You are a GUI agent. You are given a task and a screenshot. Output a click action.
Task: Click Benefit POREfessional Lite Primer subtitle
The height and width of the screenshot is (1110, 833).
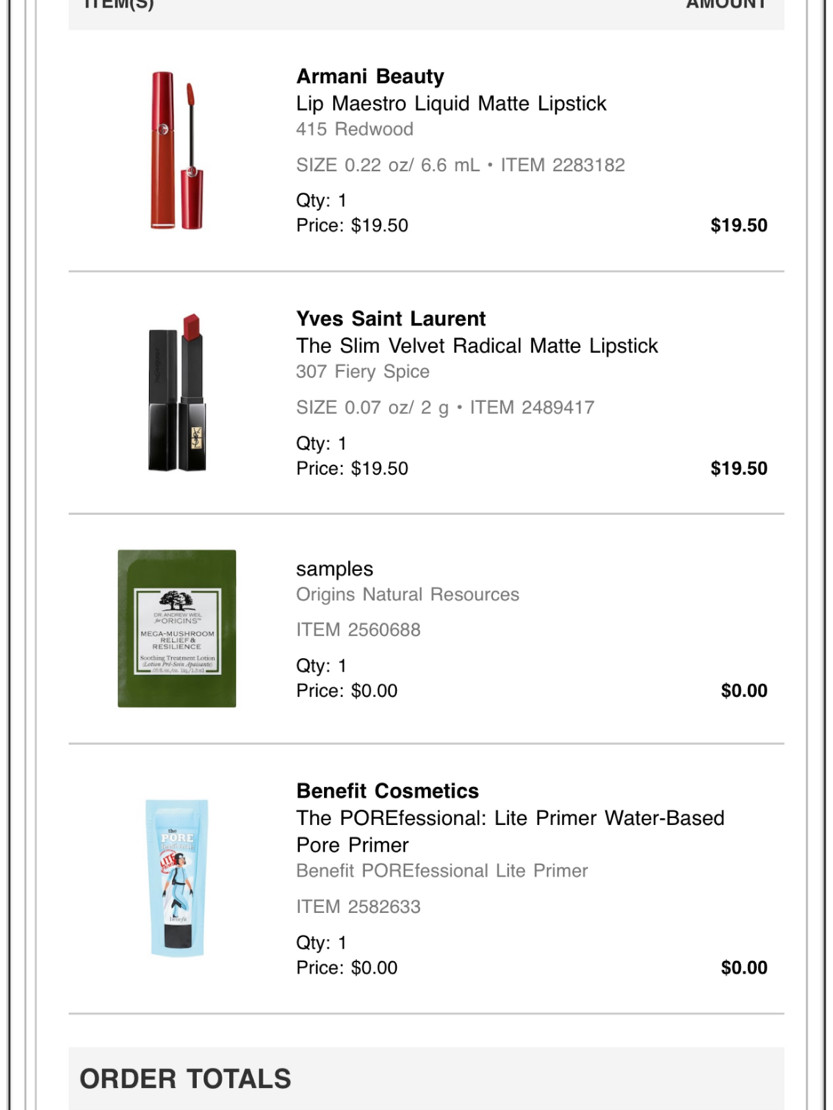[442, 871]
